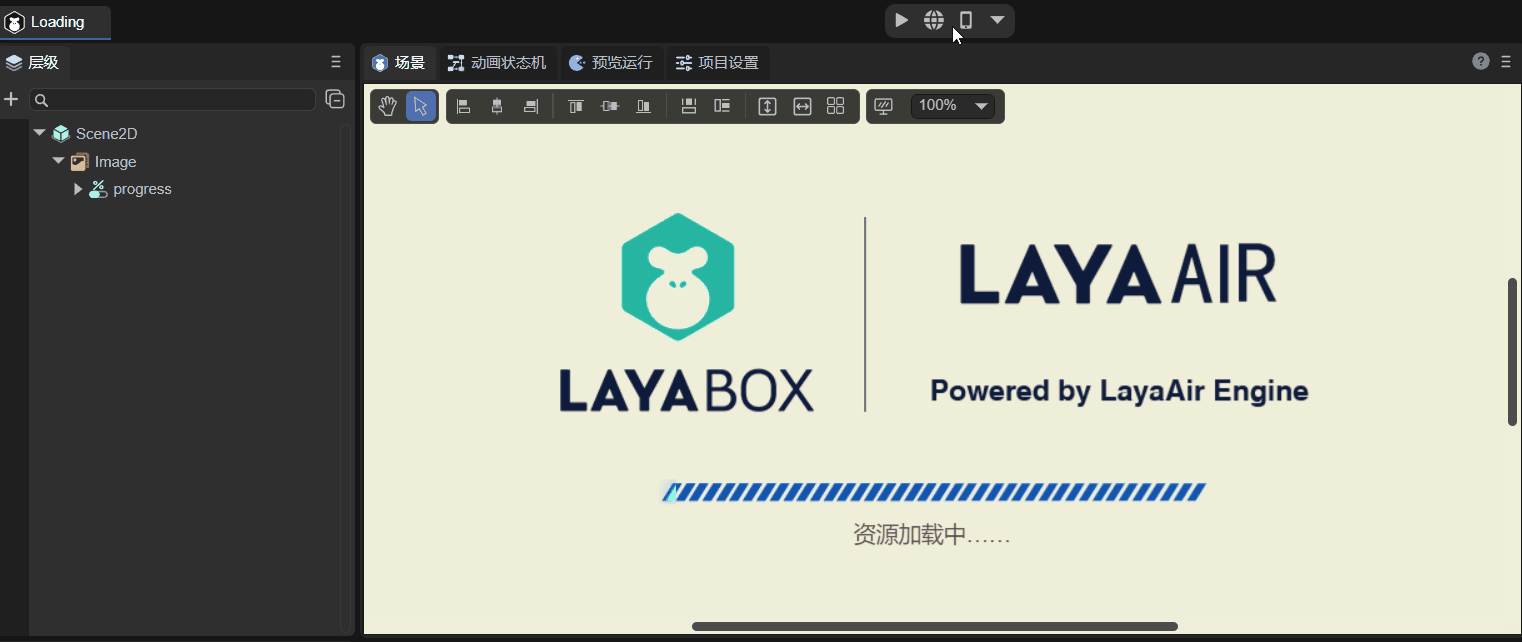1522x642 pixels.
Task: Click the same height resize icon
Action: tap(767, 106)
